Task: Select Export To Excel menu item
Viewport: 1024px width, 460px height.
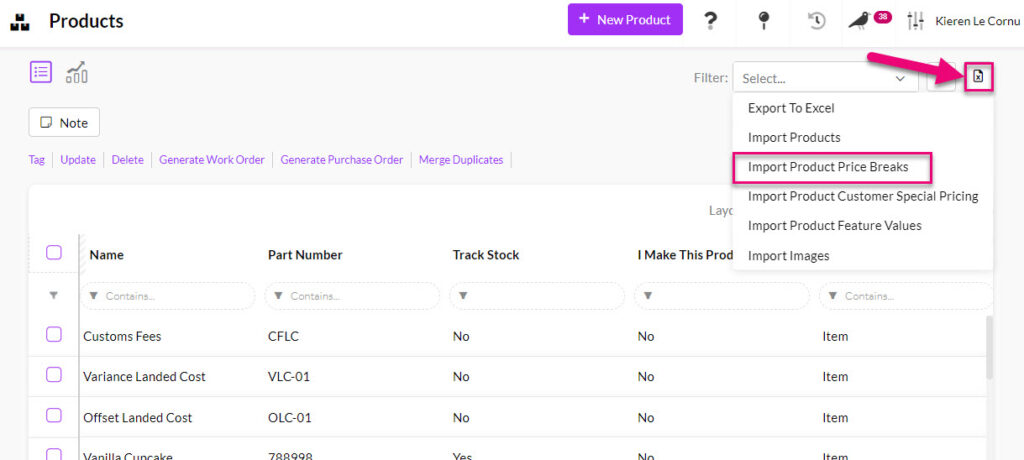Action: click(791, 108)
